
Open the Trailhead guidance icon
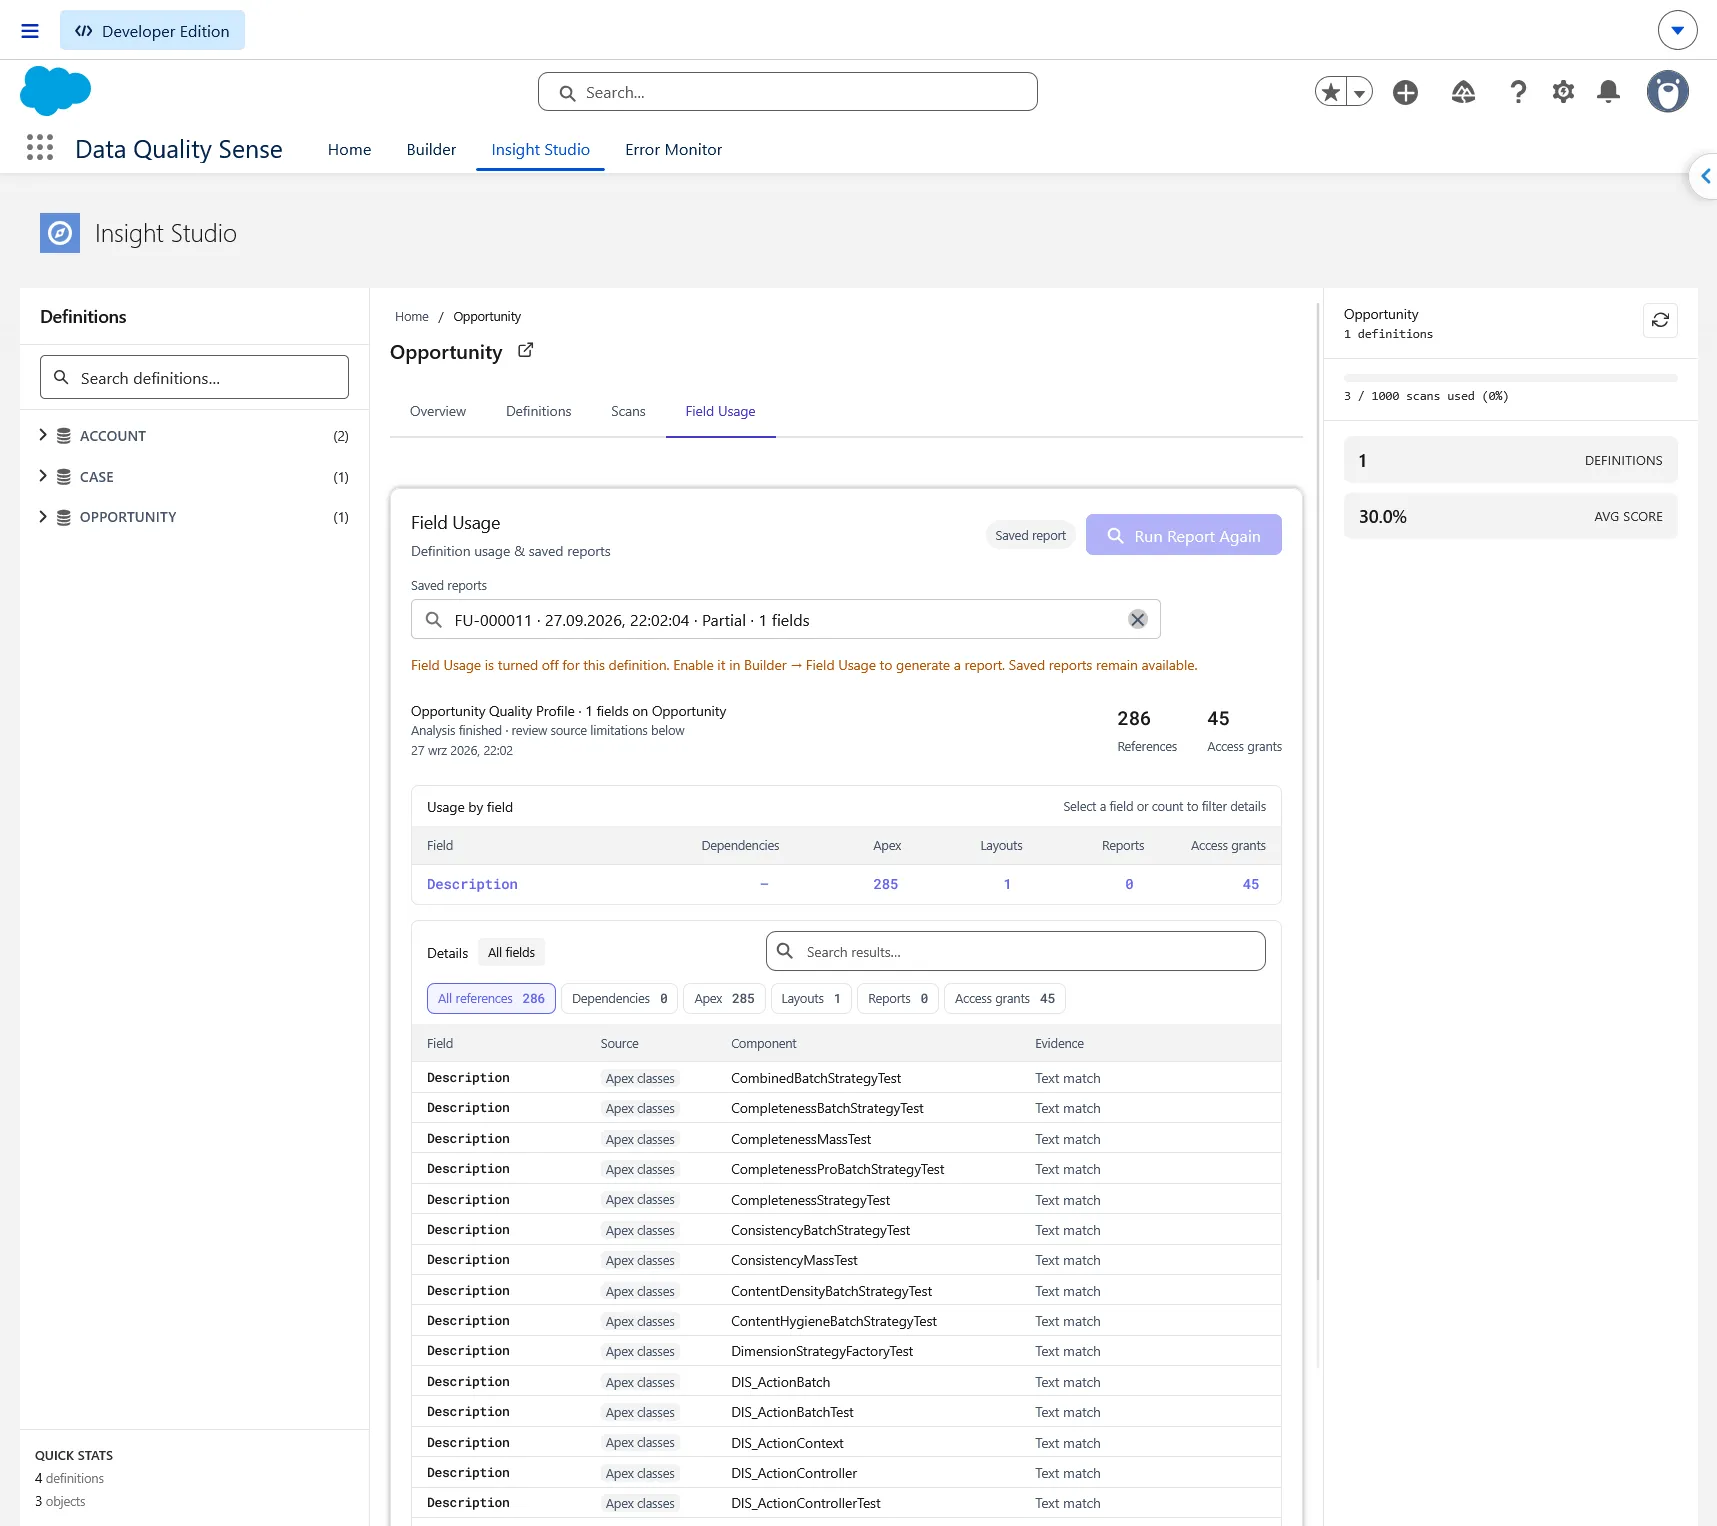pos(1463,92)
